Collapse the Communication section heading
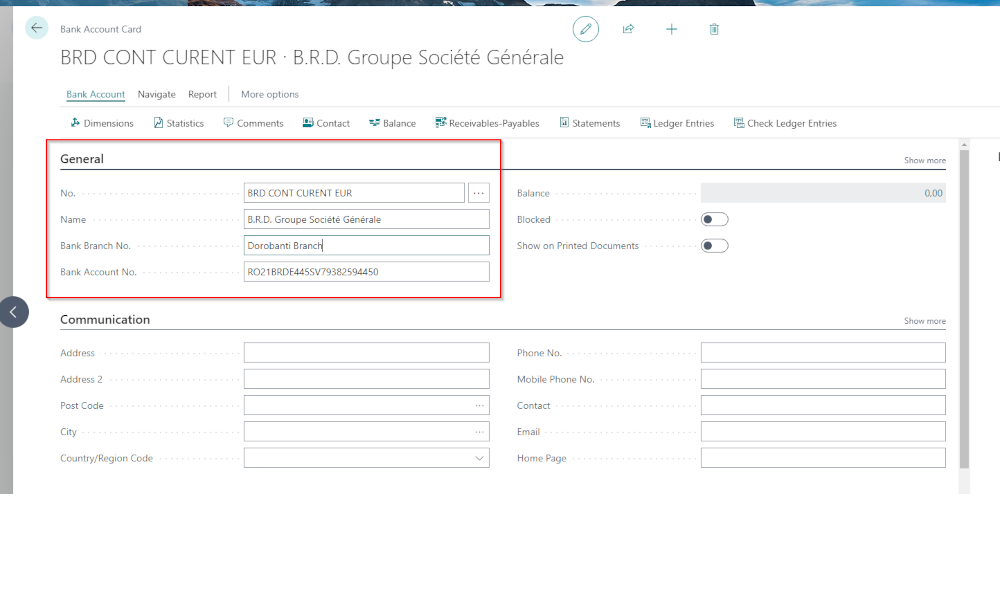The height and width of the screenshot is (600, 1000). tap(105, 319)
